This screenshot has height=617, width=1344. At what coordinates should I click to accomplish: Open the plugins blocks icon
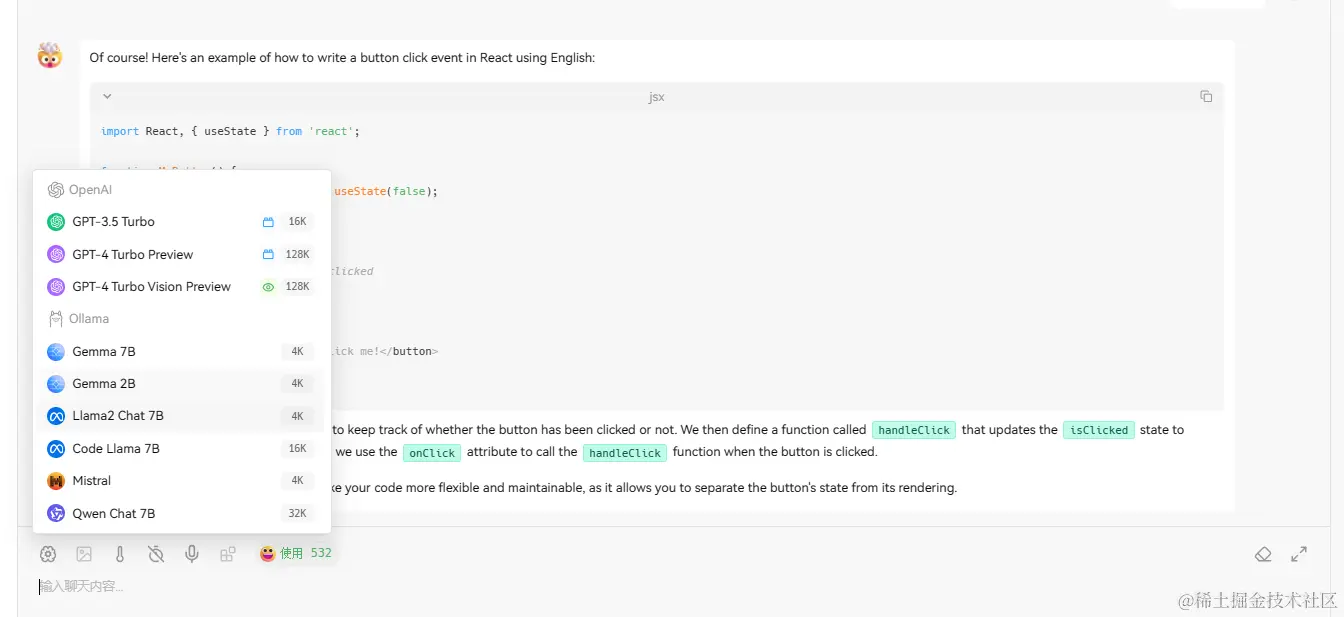click(228, 554)
